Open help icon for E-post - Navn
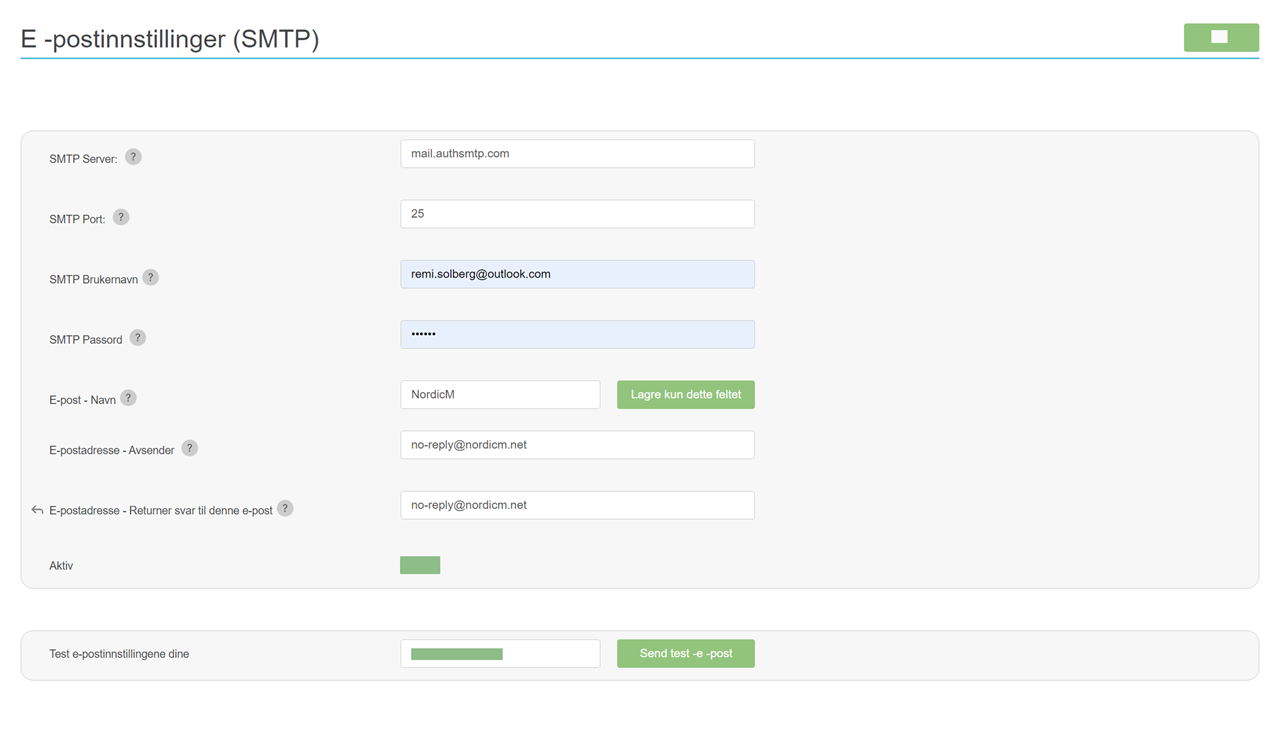 click(x=128, y=398)
